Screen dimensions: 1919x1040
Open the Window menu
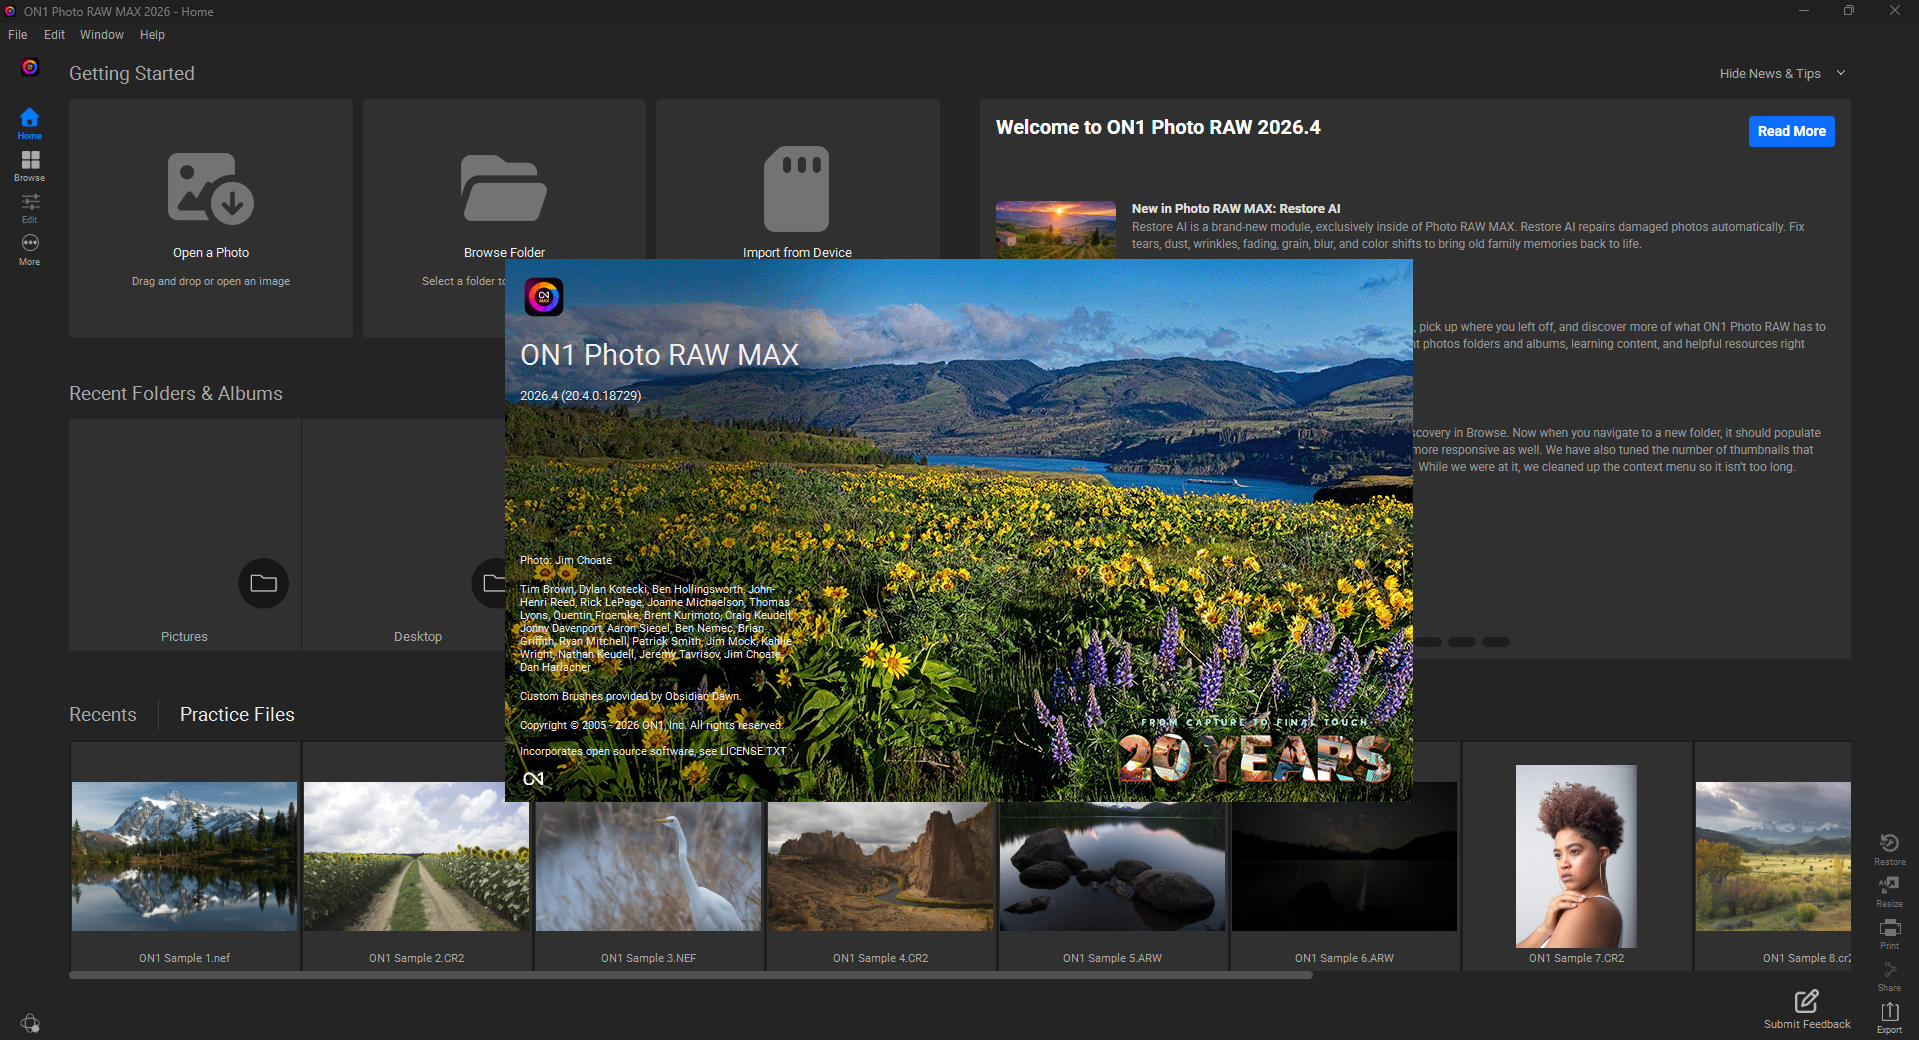(x=102, y=35)
